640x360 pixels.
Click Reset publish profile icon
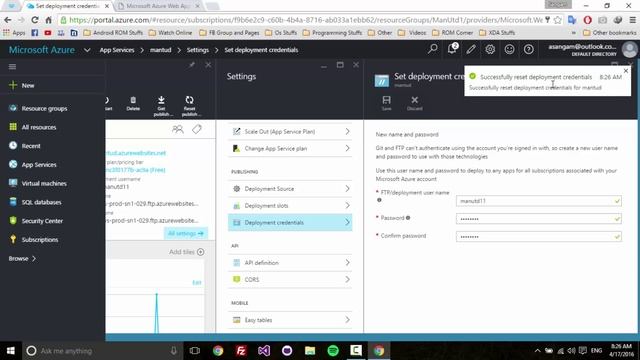point(189,106)
